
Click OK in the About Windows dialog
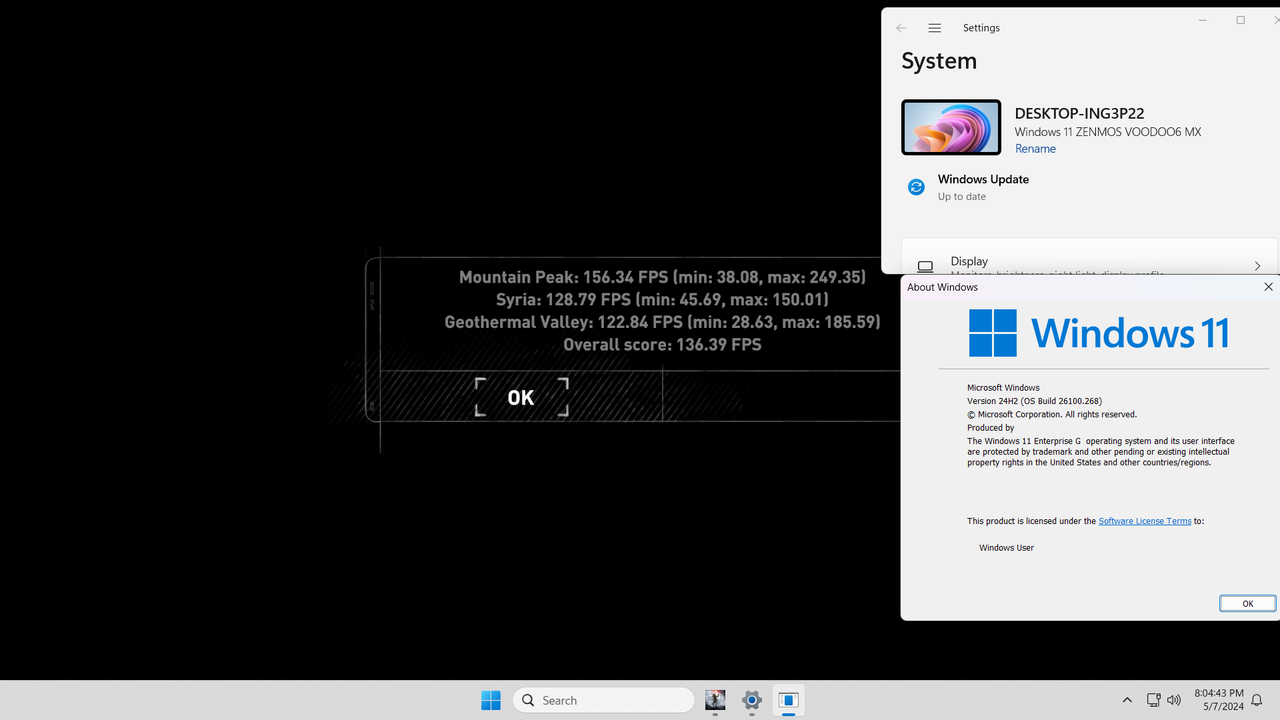point(1247,603)
